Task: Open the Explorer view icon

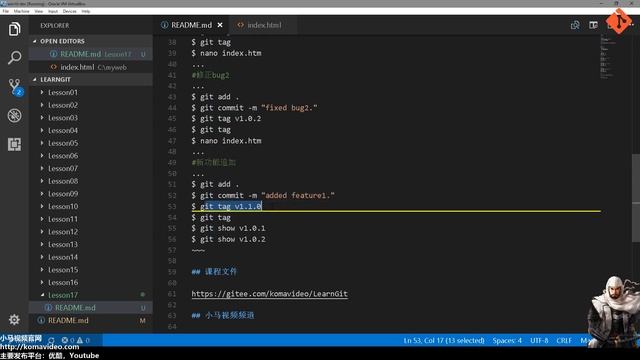Action: coord(14,29)
